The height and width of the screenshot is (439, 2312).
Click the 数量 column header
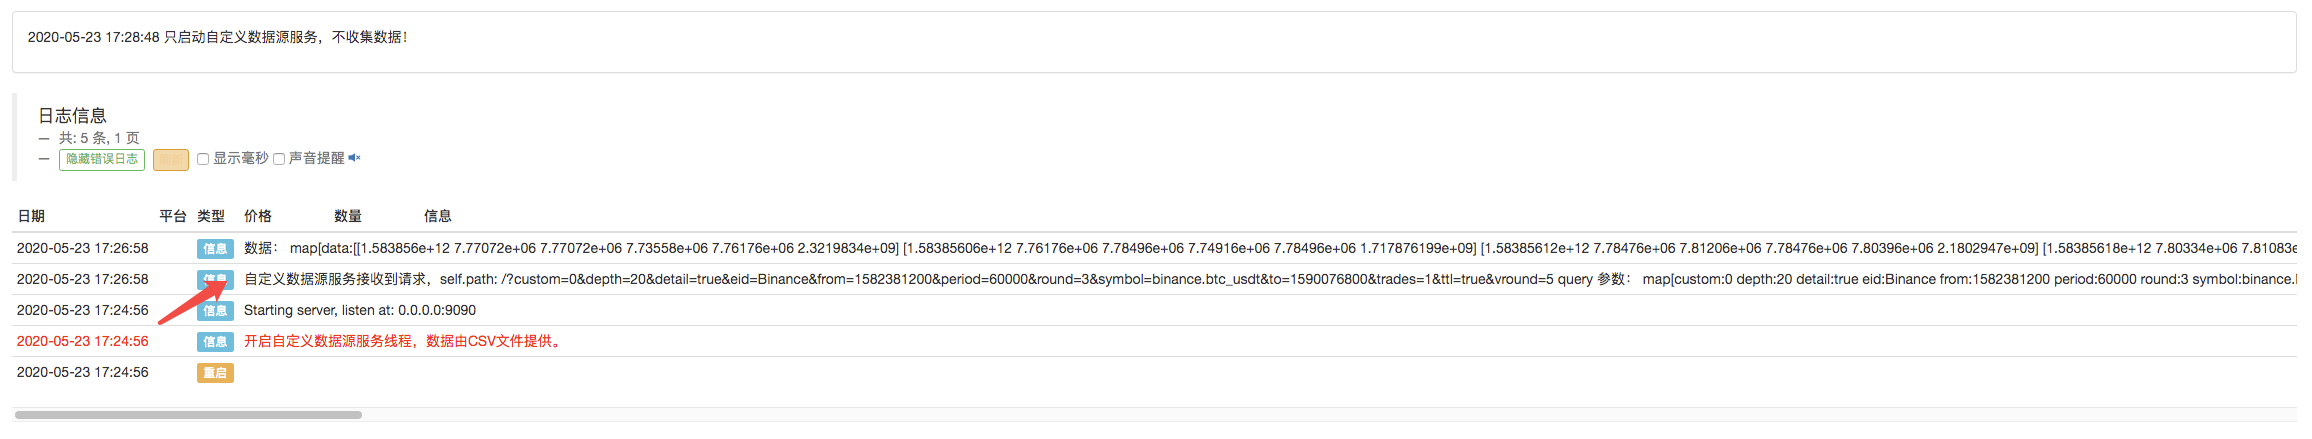348,216
